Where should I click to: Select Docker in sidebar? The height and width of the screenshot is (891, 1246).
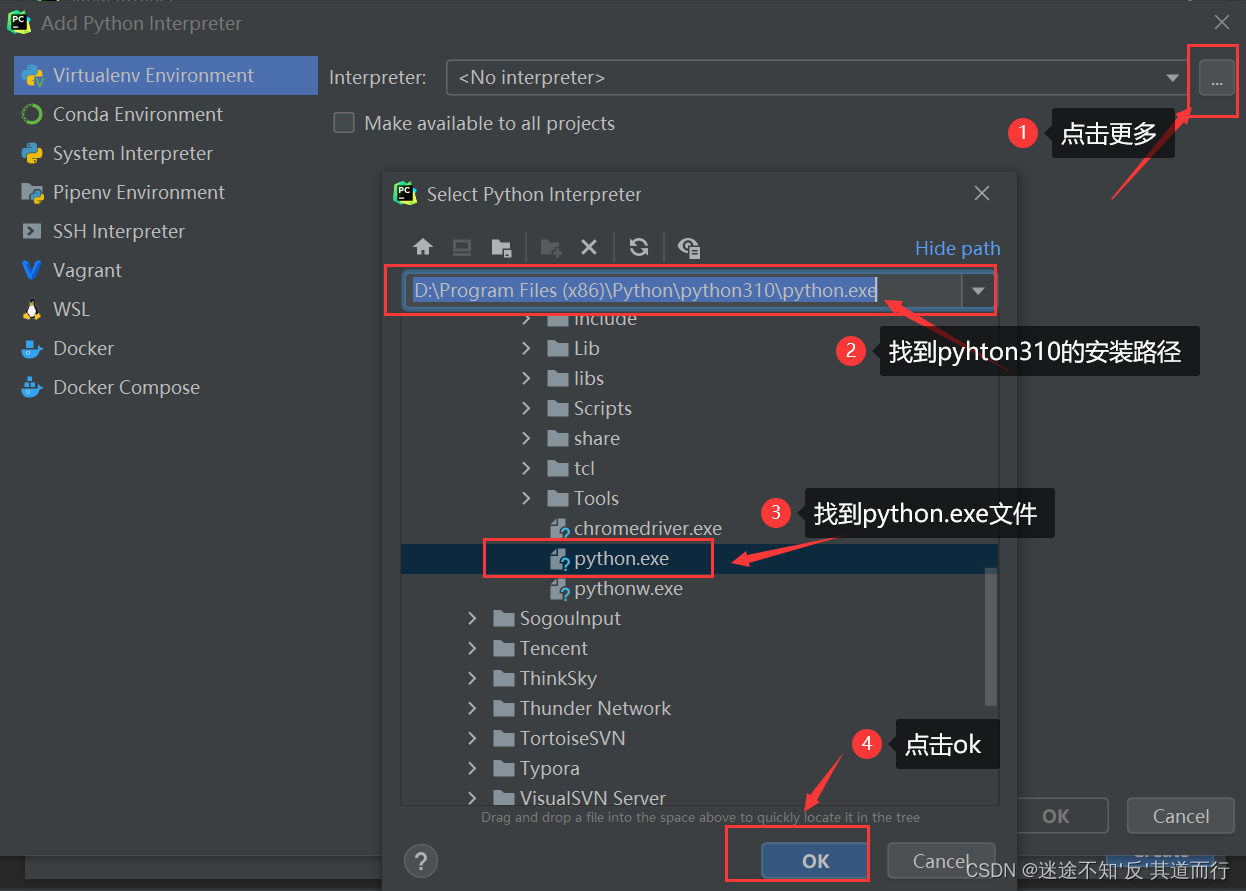[166, 348]
